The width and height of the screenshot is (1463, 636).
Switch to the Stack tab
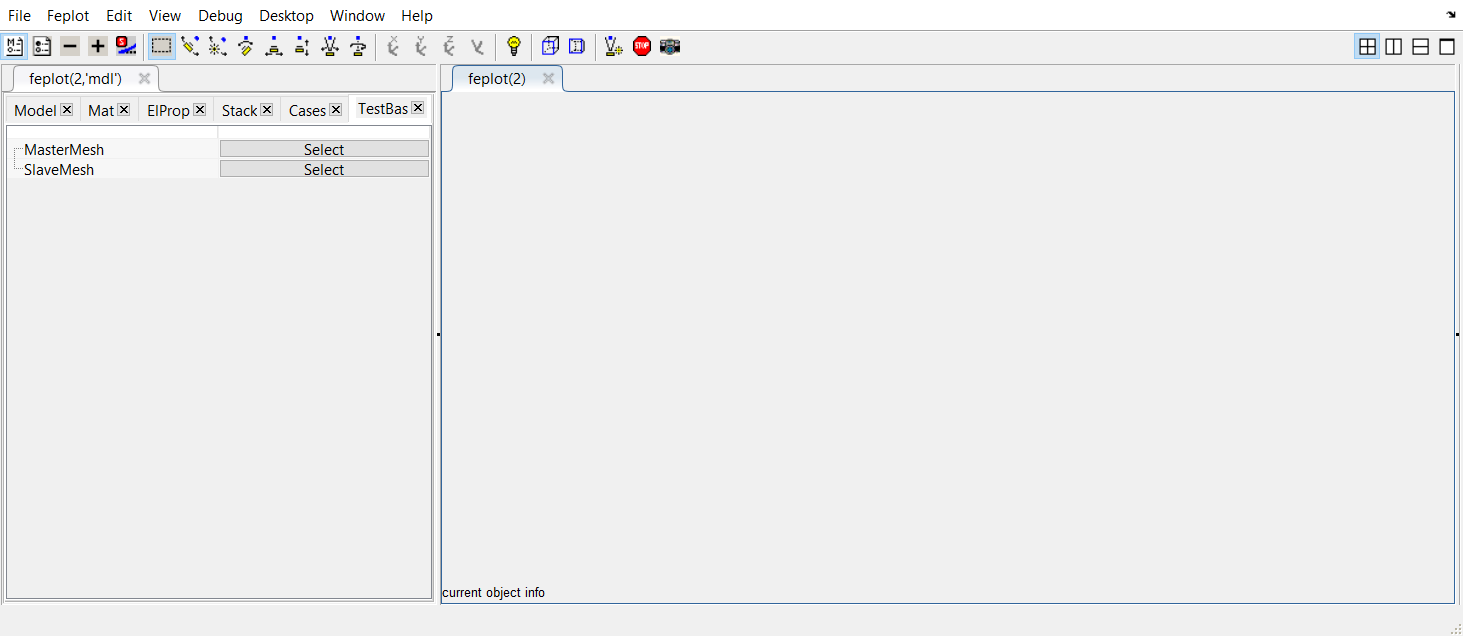tap(239, 111)
